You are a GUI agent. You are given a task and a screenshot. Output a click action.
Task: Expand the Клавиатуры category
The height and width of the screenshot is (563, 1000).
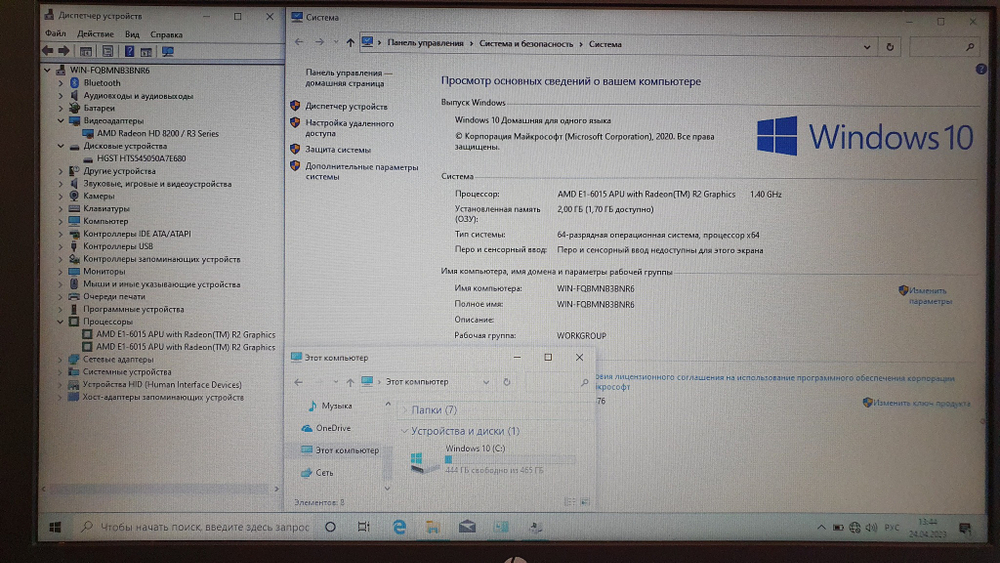tap(61, 208)
